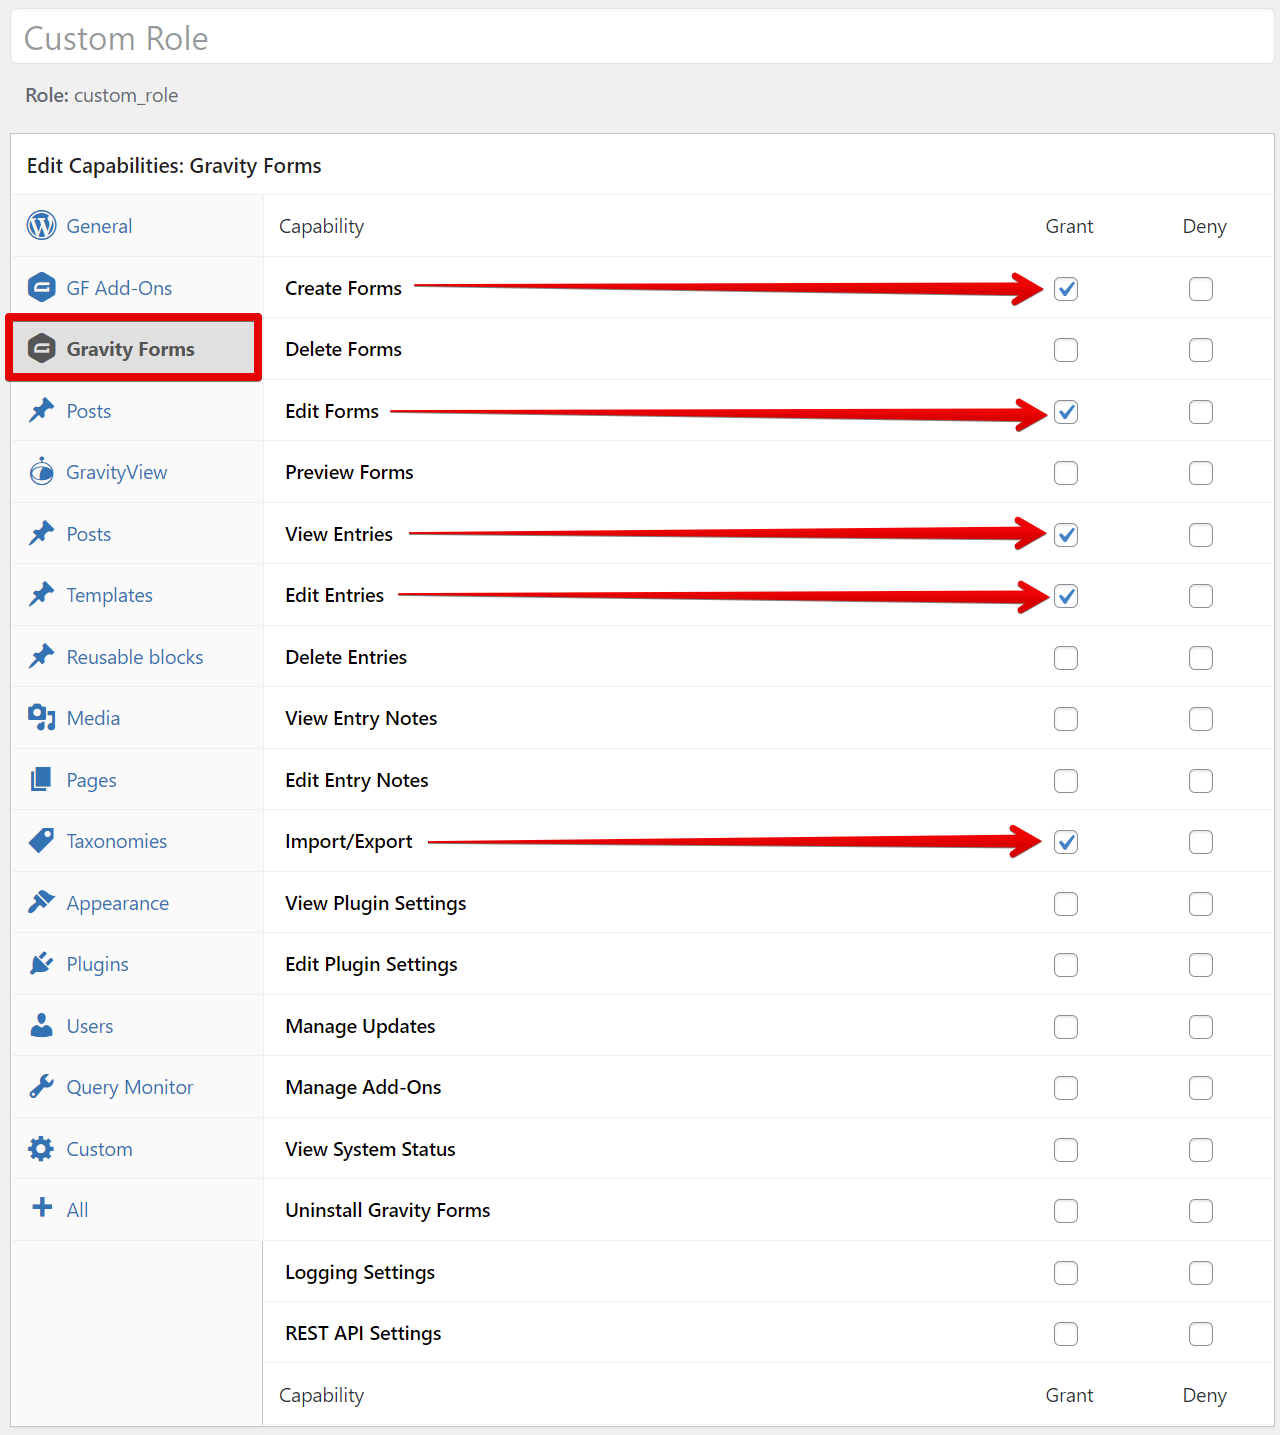Viewport: 1280px width, 1435px height.
Task: Click the Taxonomies tag icon
Action: tap(41, 841)
